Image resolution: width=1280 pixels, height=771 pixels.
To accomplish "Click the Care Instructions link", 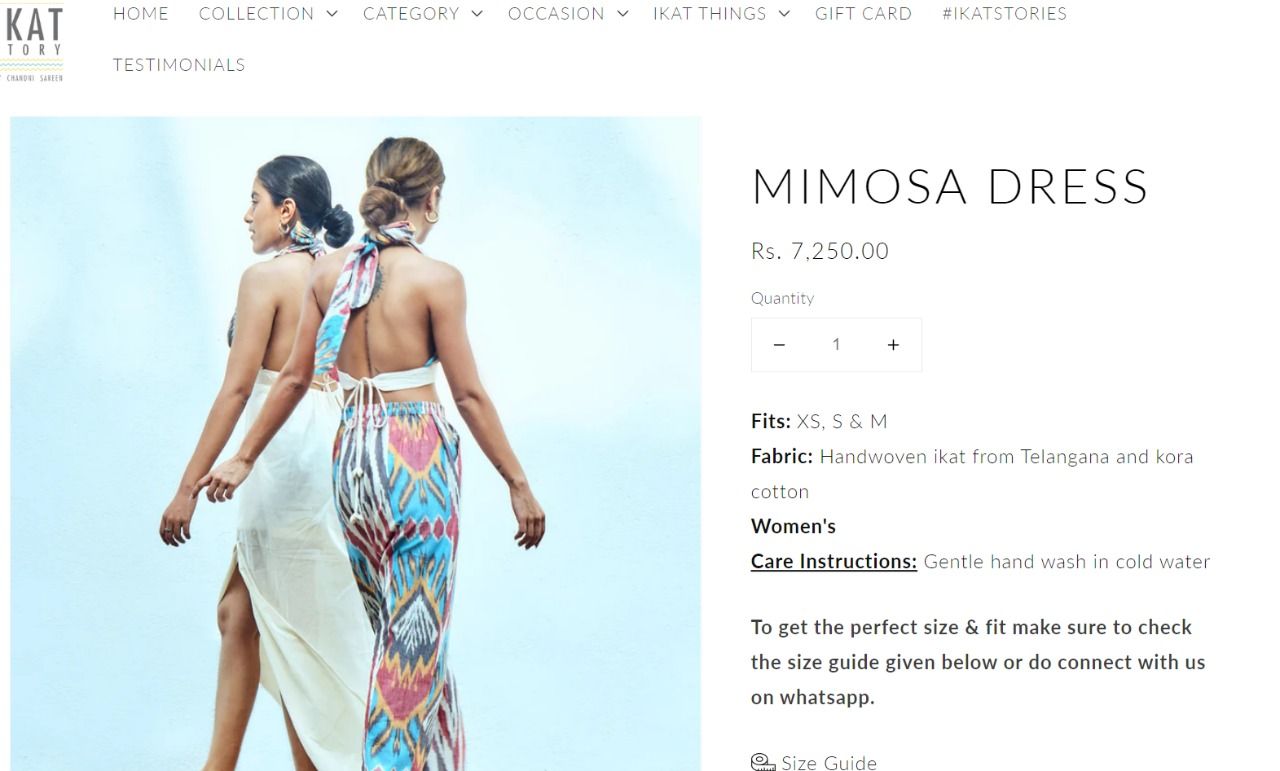I will (x=834, y=562).
